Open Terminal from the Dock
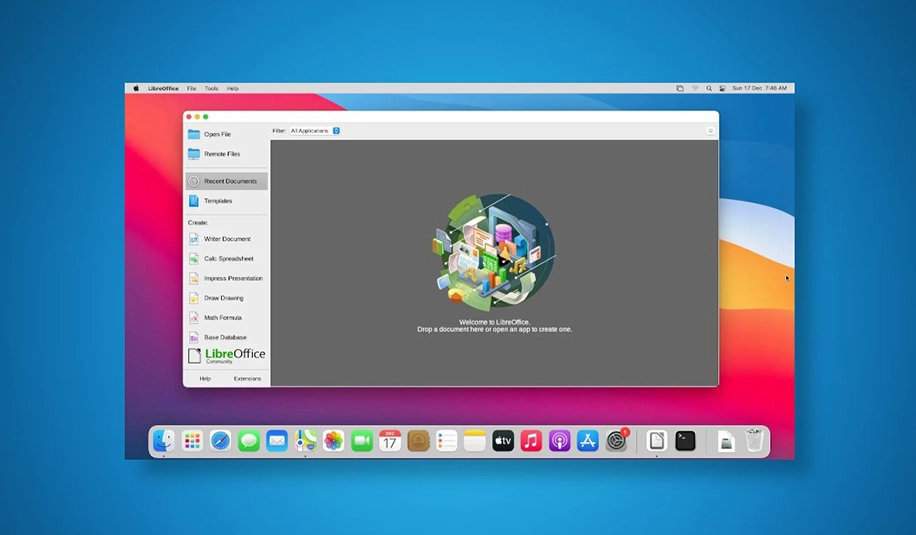Screen dimensions: 916x535 [x=685, y=441]
